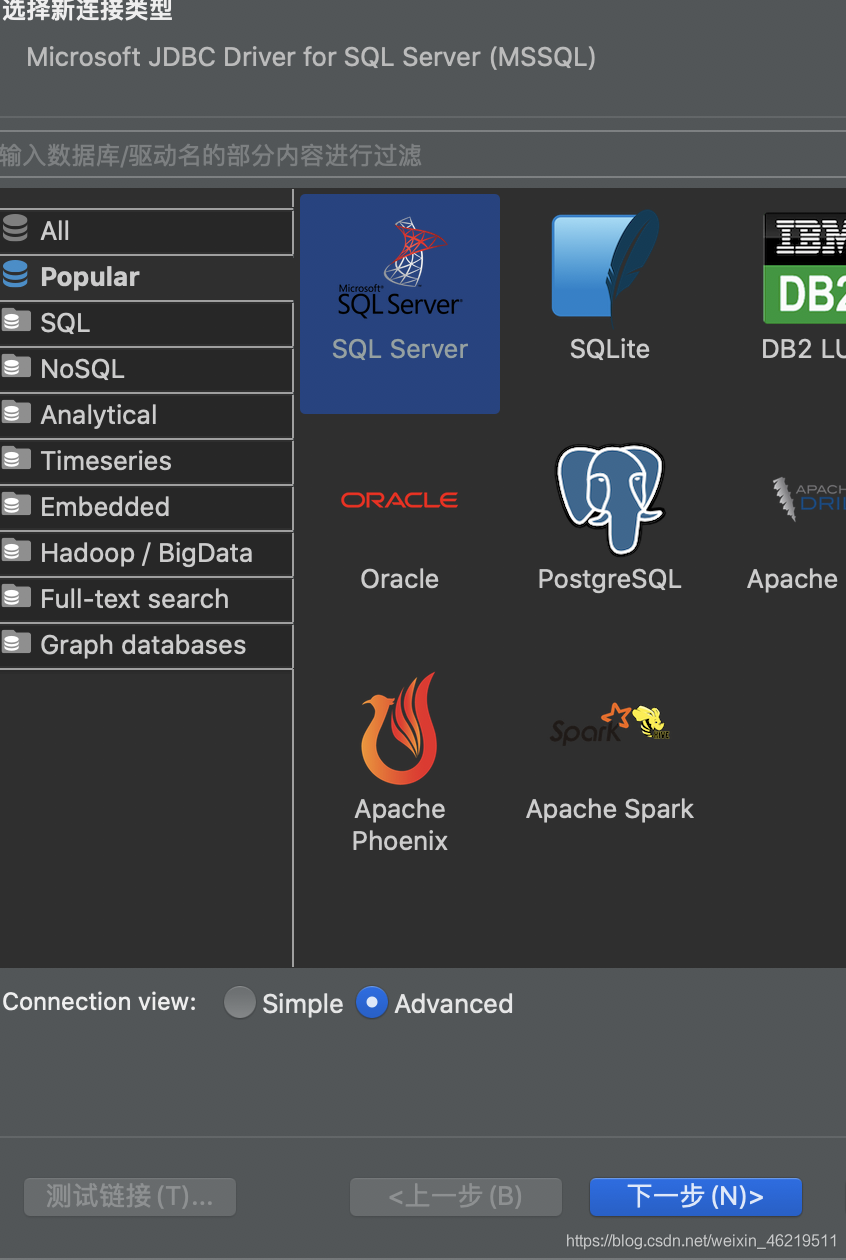Click the All category database icon
The width and height of the screenshot is (846, 1260).
(15, 229)
